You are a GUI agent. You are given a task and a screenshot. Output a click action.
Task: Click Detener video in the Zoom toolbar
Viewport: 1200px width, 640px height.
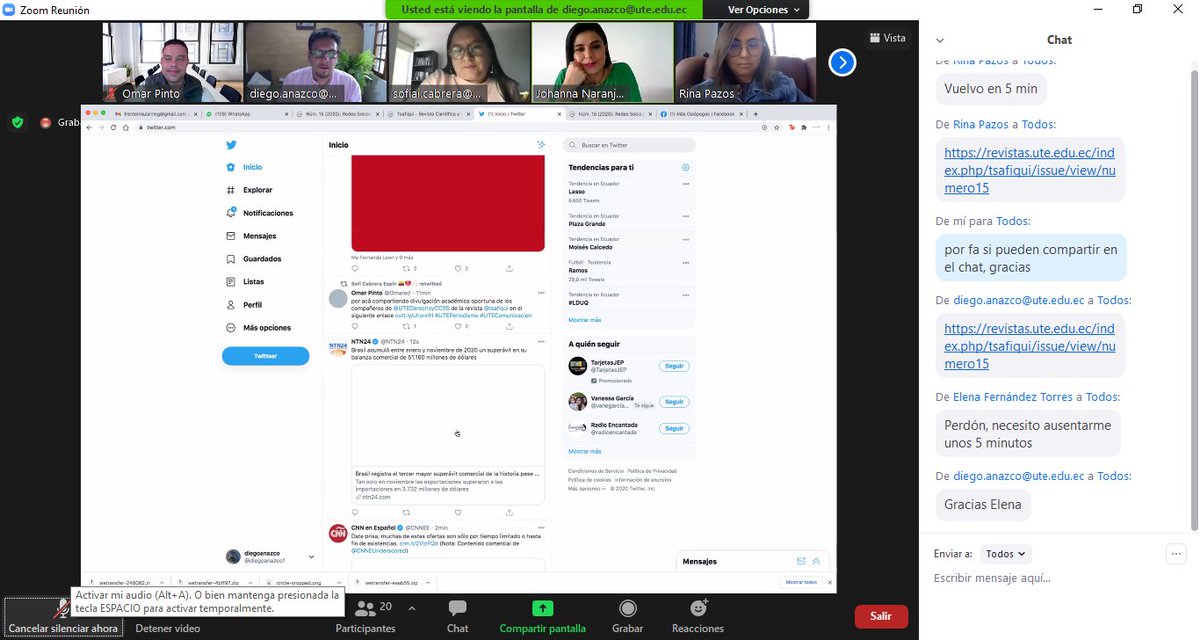coord(167,628)
